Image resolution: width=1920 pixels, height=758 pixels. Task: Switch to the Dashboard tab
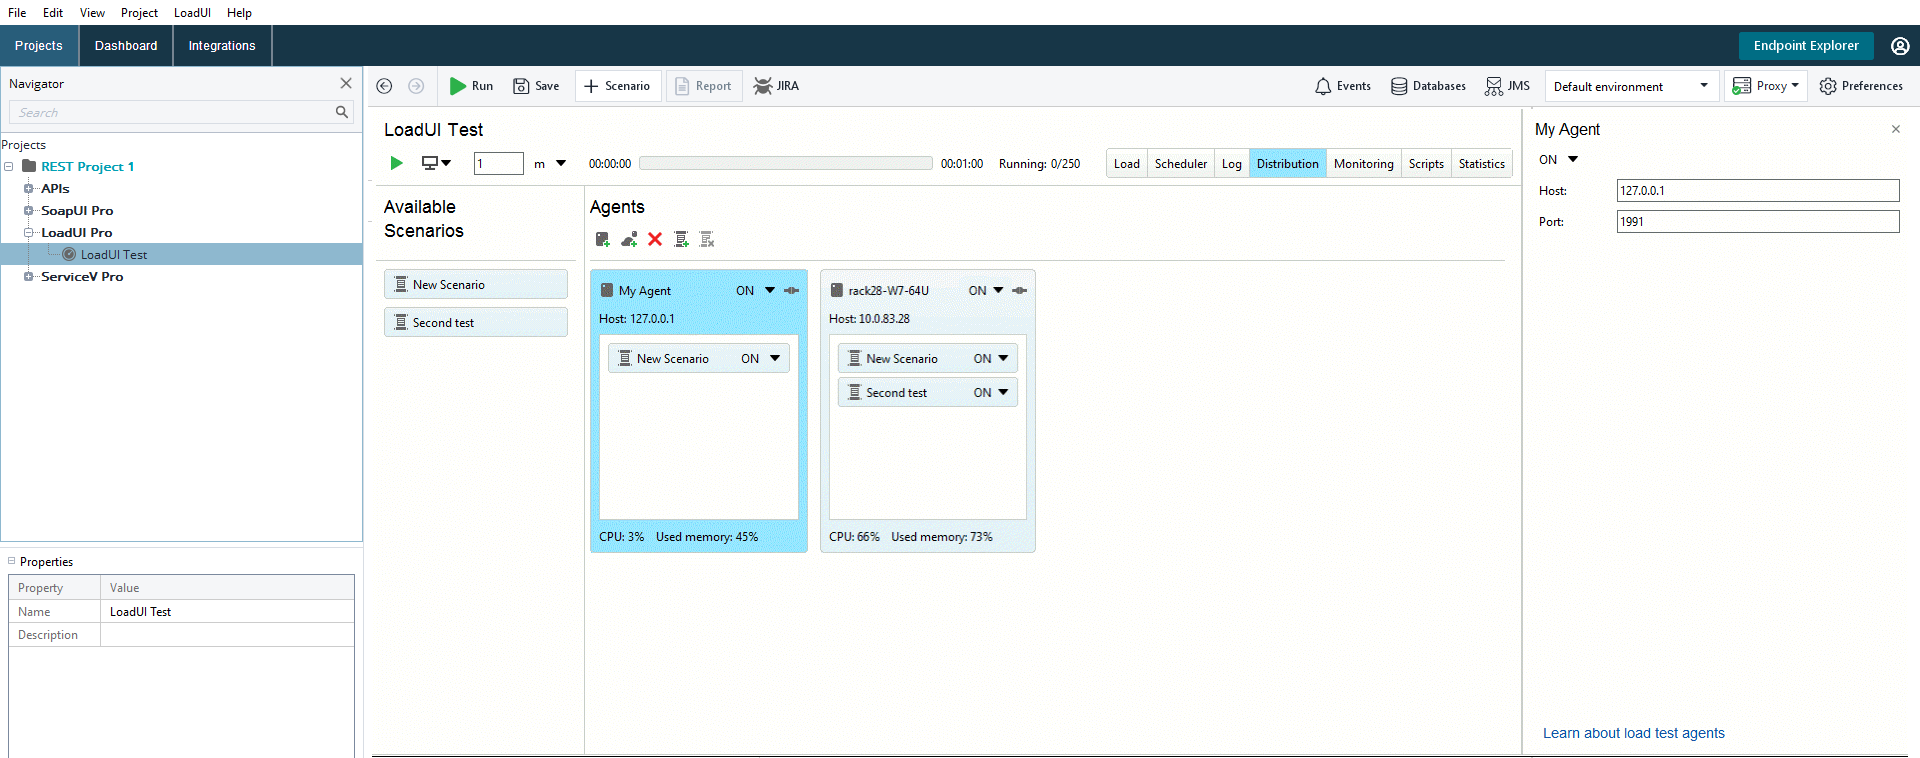click(126, 46)
